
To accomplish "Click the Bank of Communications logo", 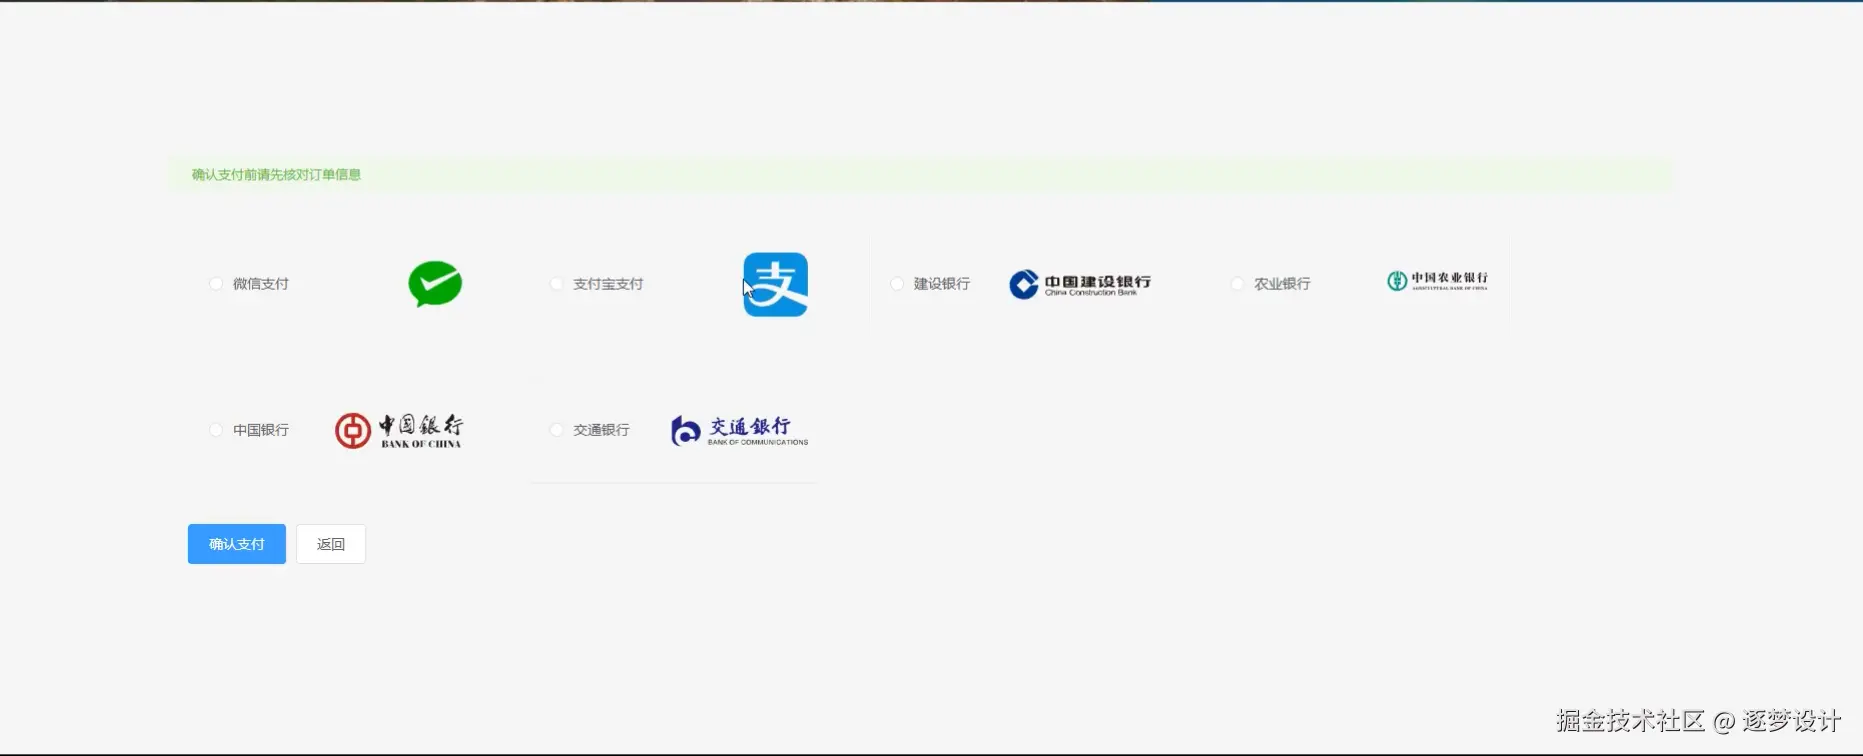I will pyautogui.click(x=739, y=430).
